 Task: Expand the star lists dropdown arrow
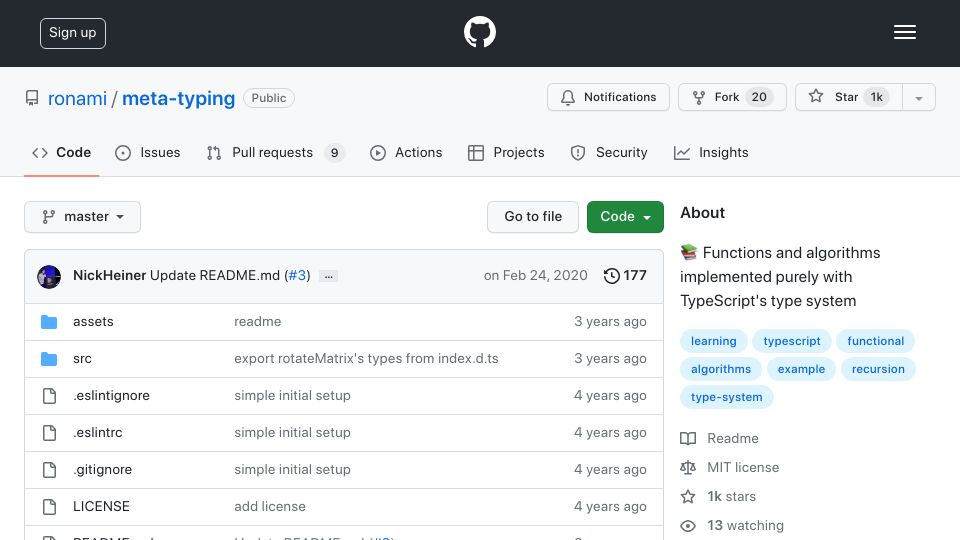[x=918, y=98]
